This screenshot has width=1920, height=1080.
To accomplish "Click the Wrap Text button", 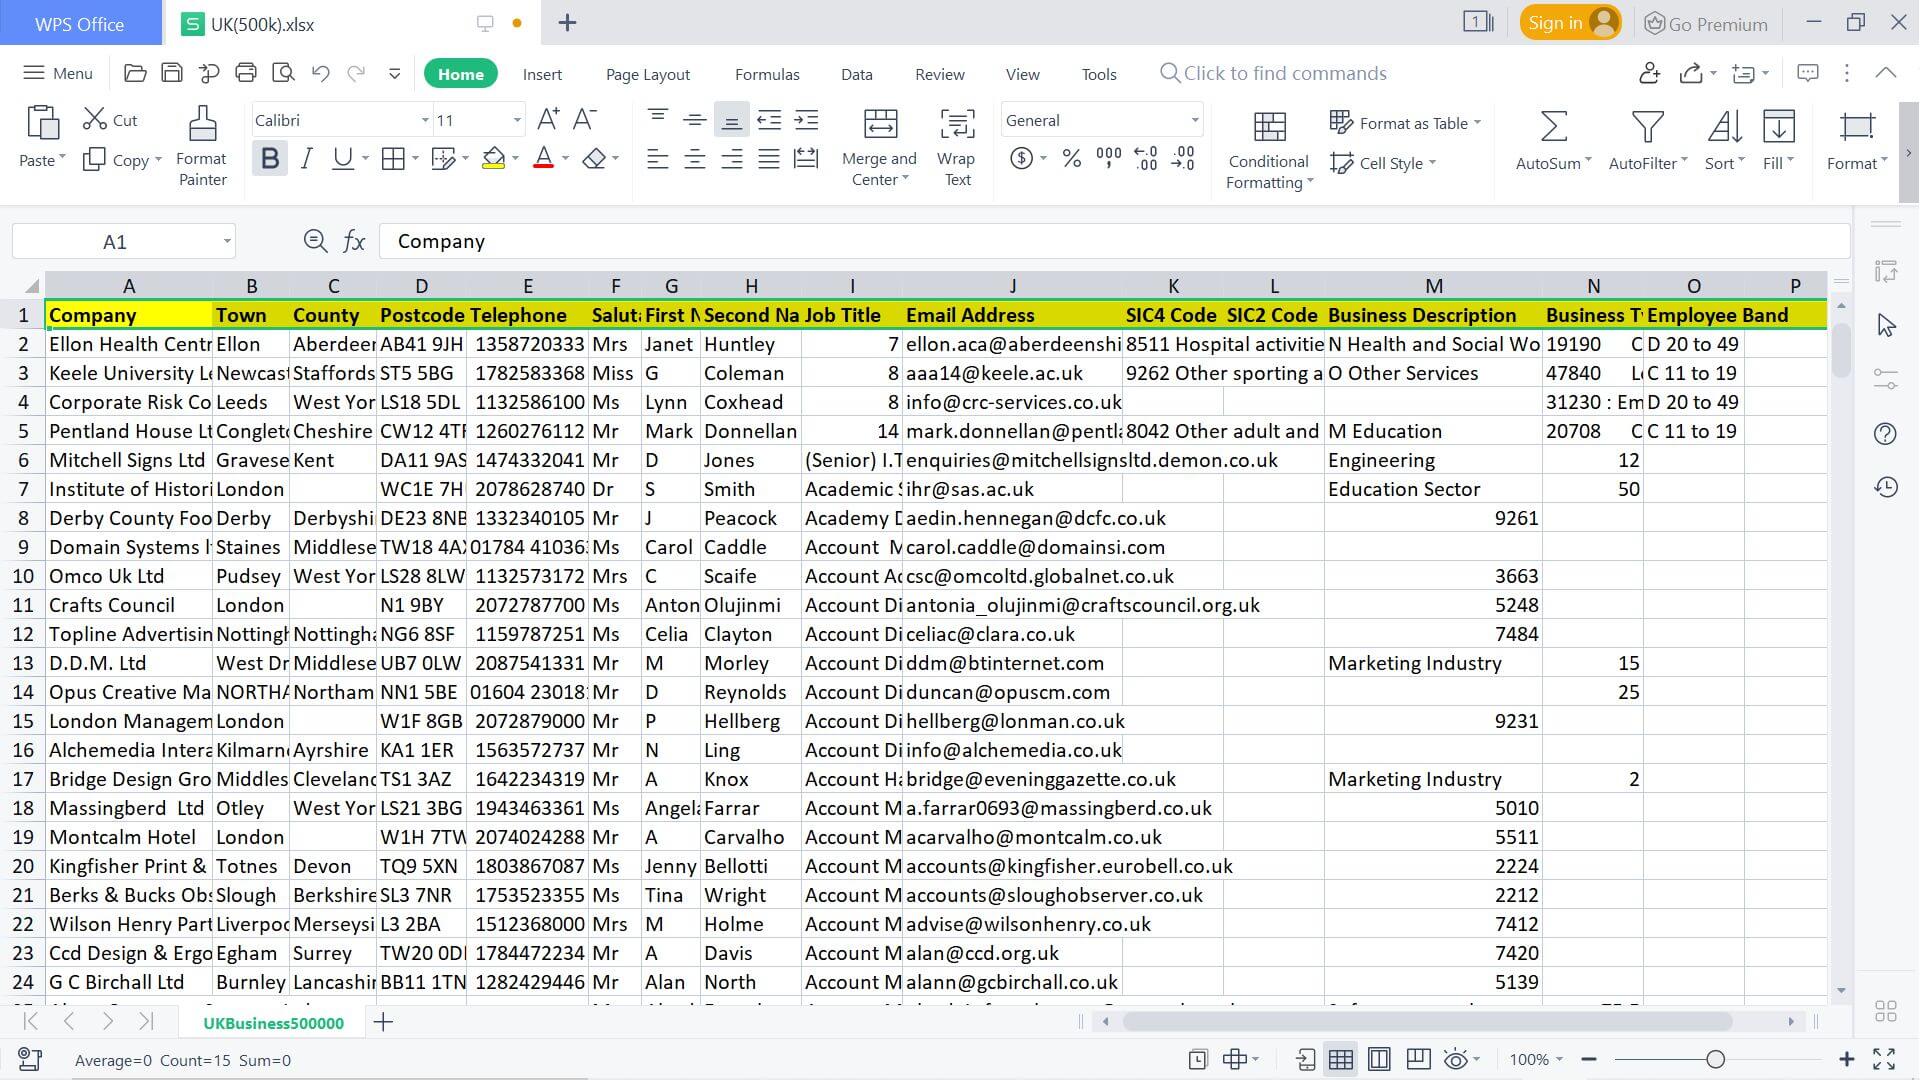I will pyautogui.click(x=957, y=147).
